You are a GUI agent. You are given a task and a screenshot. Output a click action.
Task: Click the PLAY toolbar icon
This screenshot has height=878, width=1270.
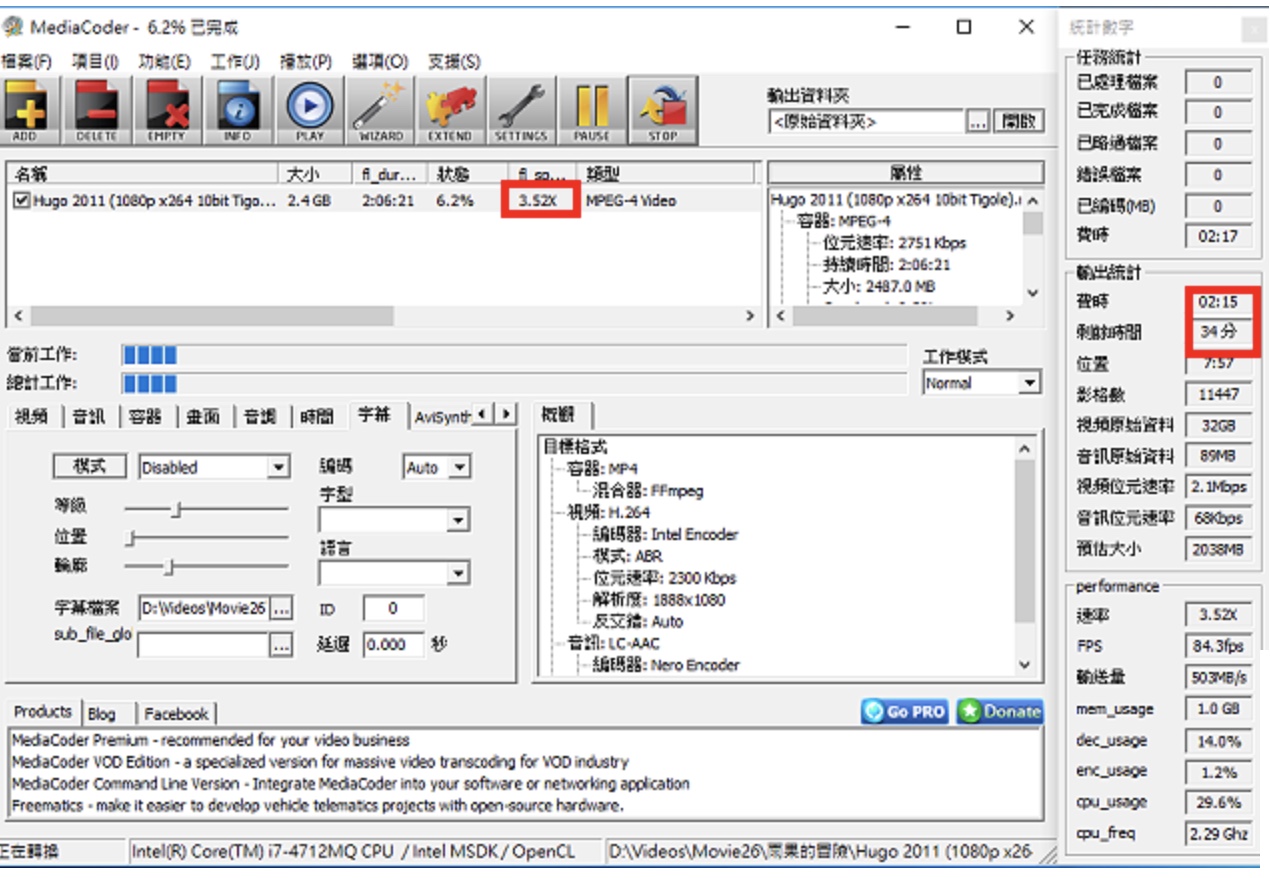(309, 110)
